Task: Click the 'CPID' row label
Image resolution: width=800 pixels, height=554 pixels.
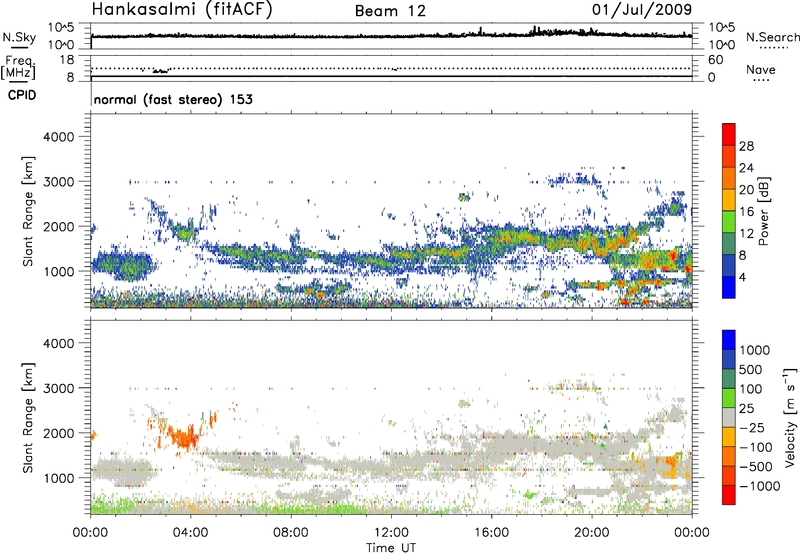Action: click(x=22, y=95)
